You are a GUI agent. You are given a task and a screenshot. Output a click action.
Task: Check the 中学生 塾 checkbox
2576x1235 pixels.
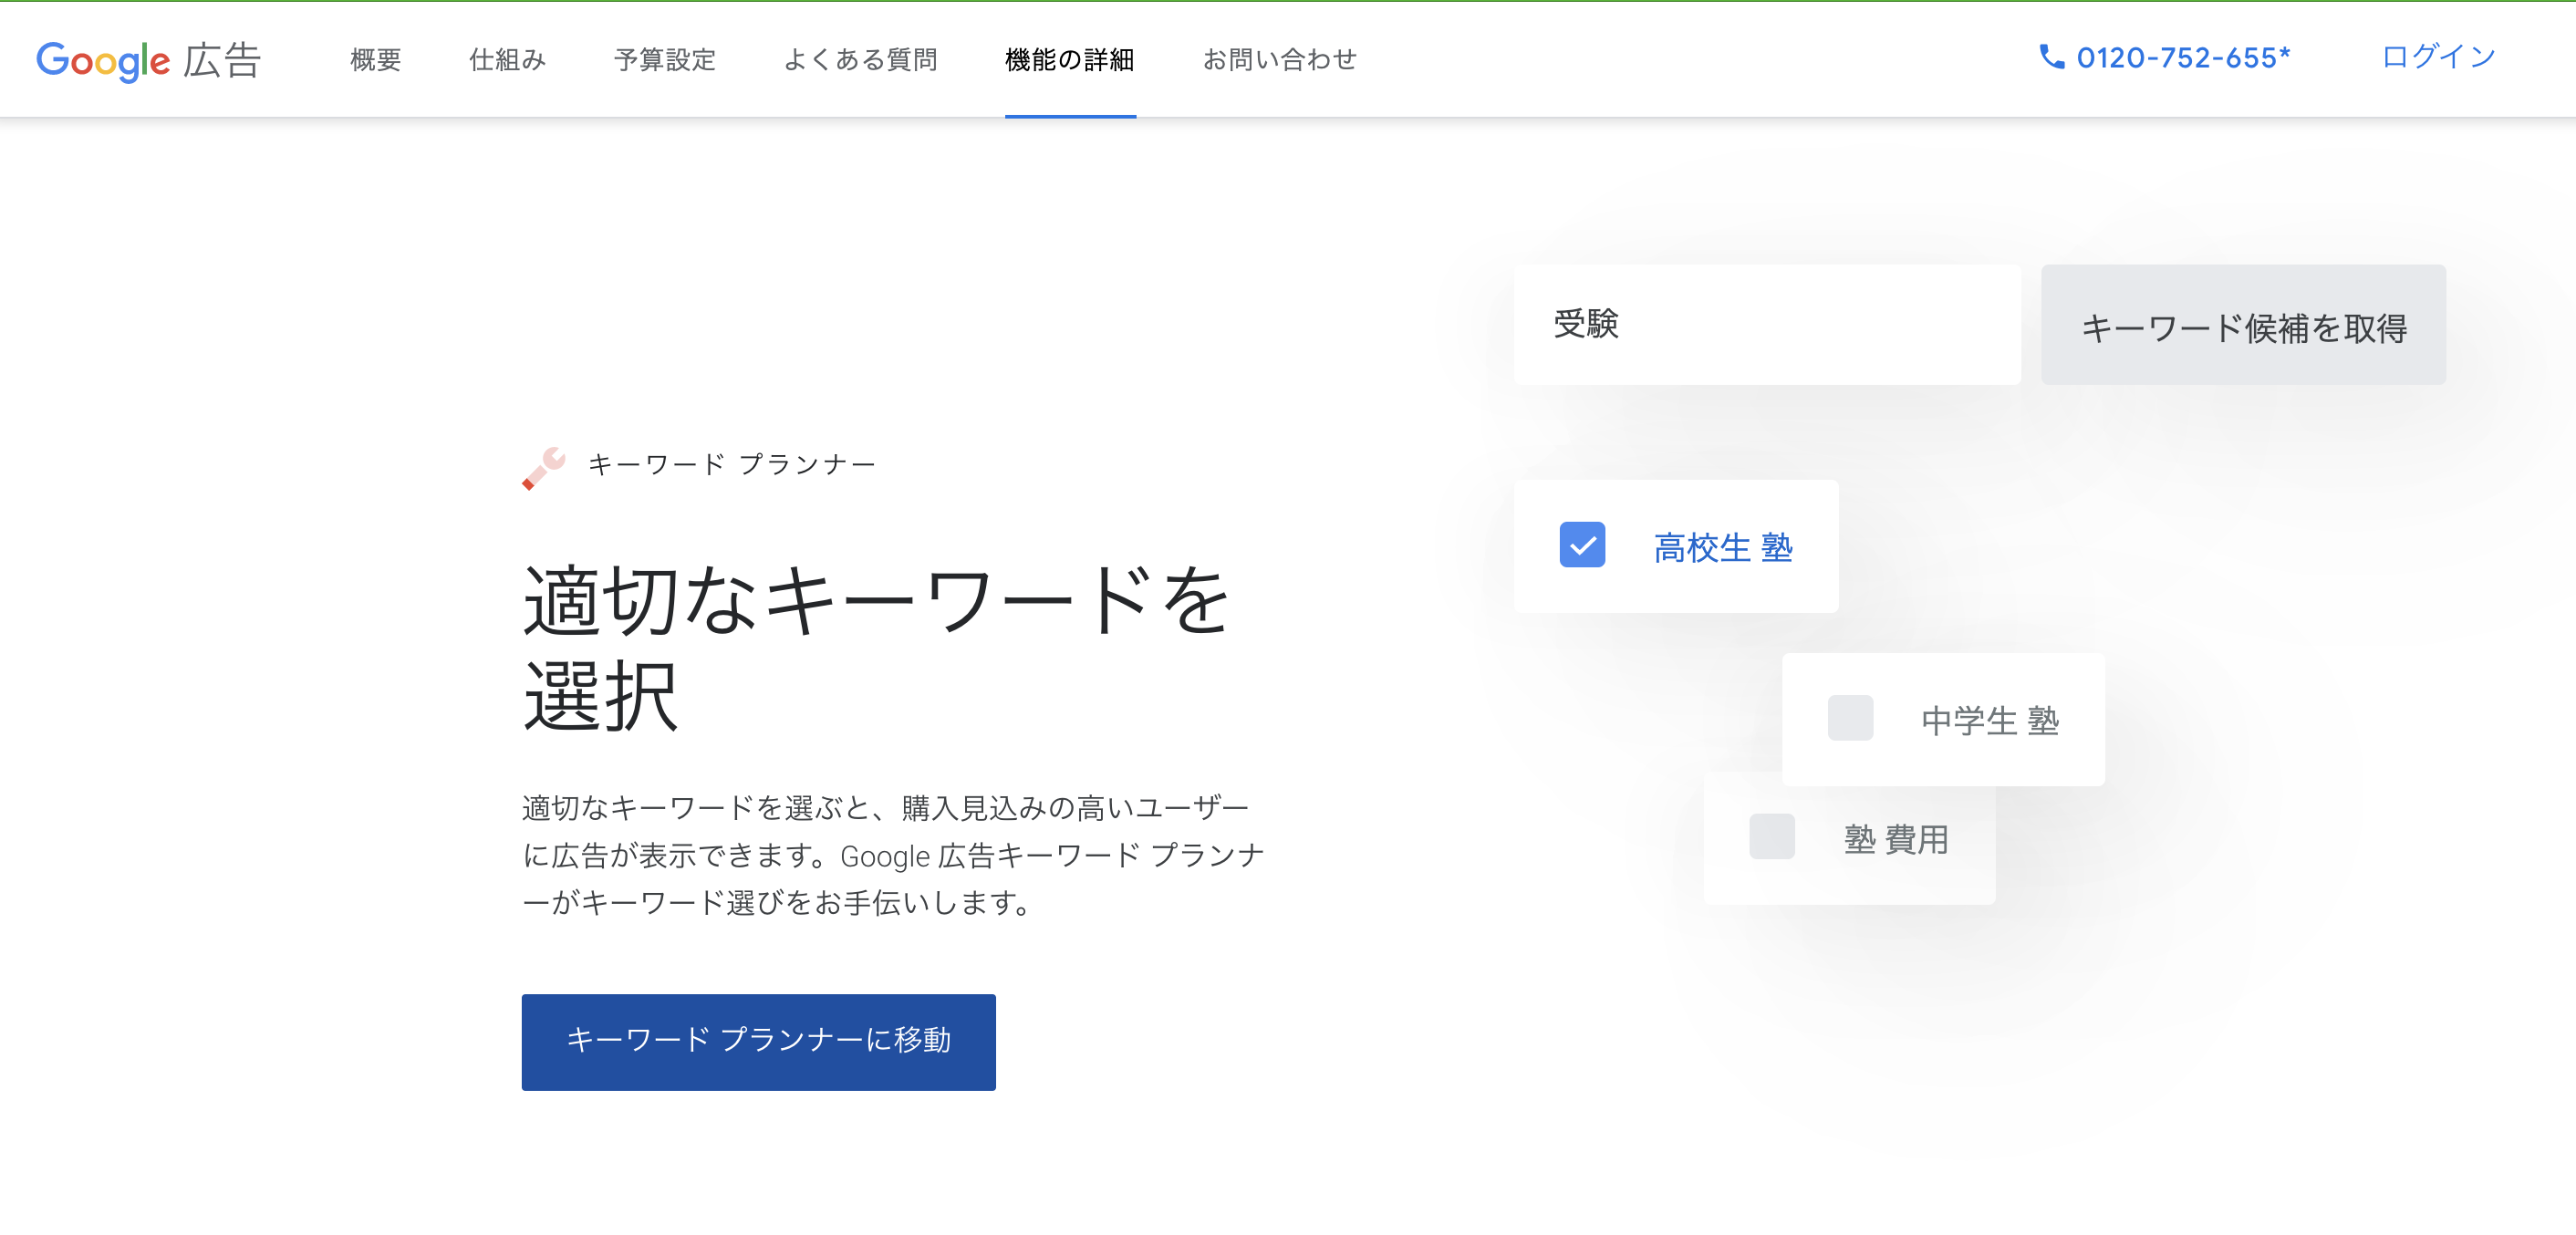click(x=1850, y=718)
